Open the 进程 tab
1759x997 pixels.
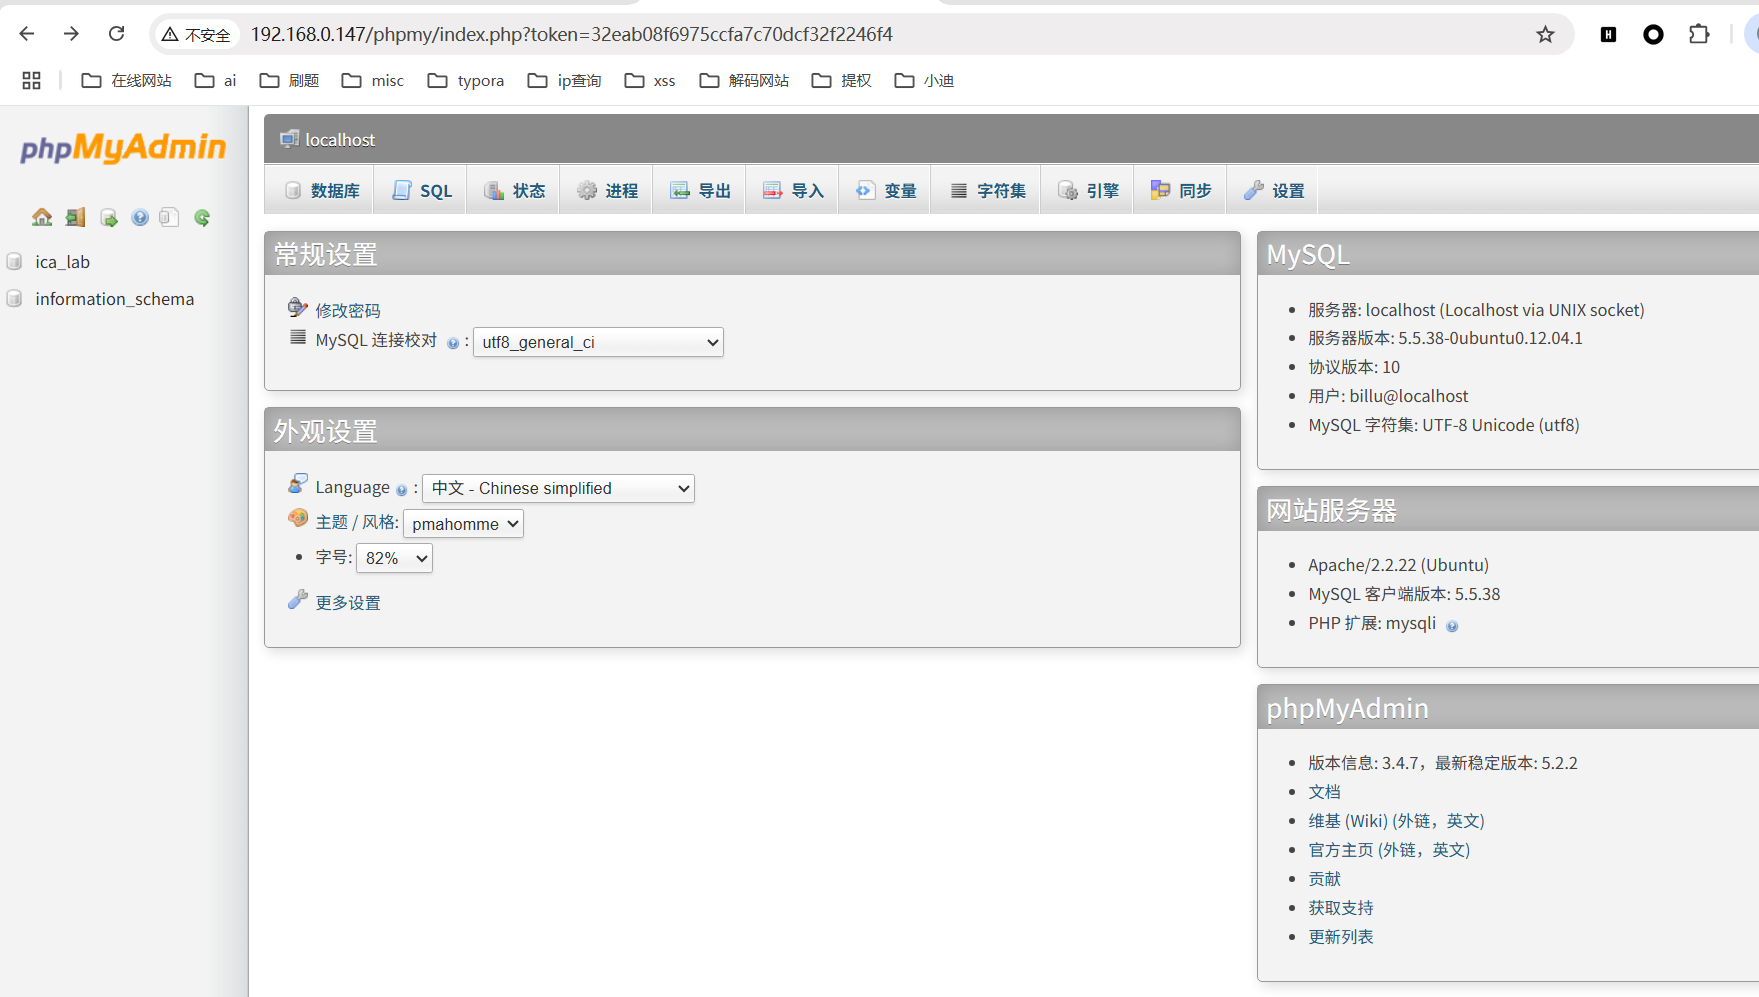coord(607,190)
